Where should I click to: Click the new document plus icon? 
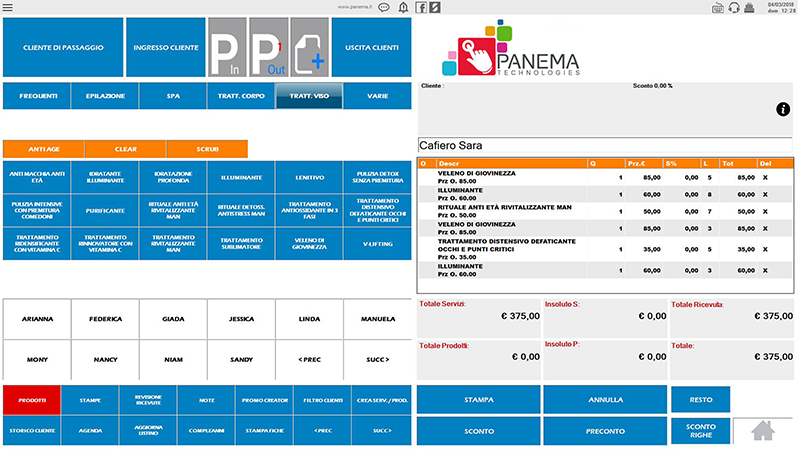click(308, 47)
